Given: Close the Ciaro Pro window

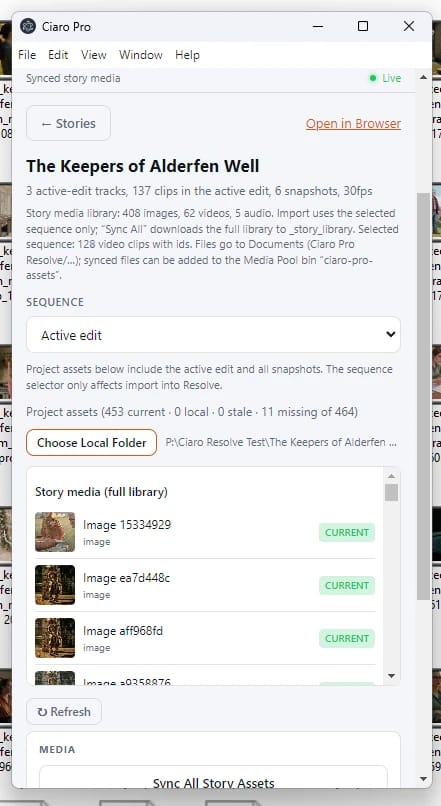Looking at the screenshot, I should click(409, 26).
